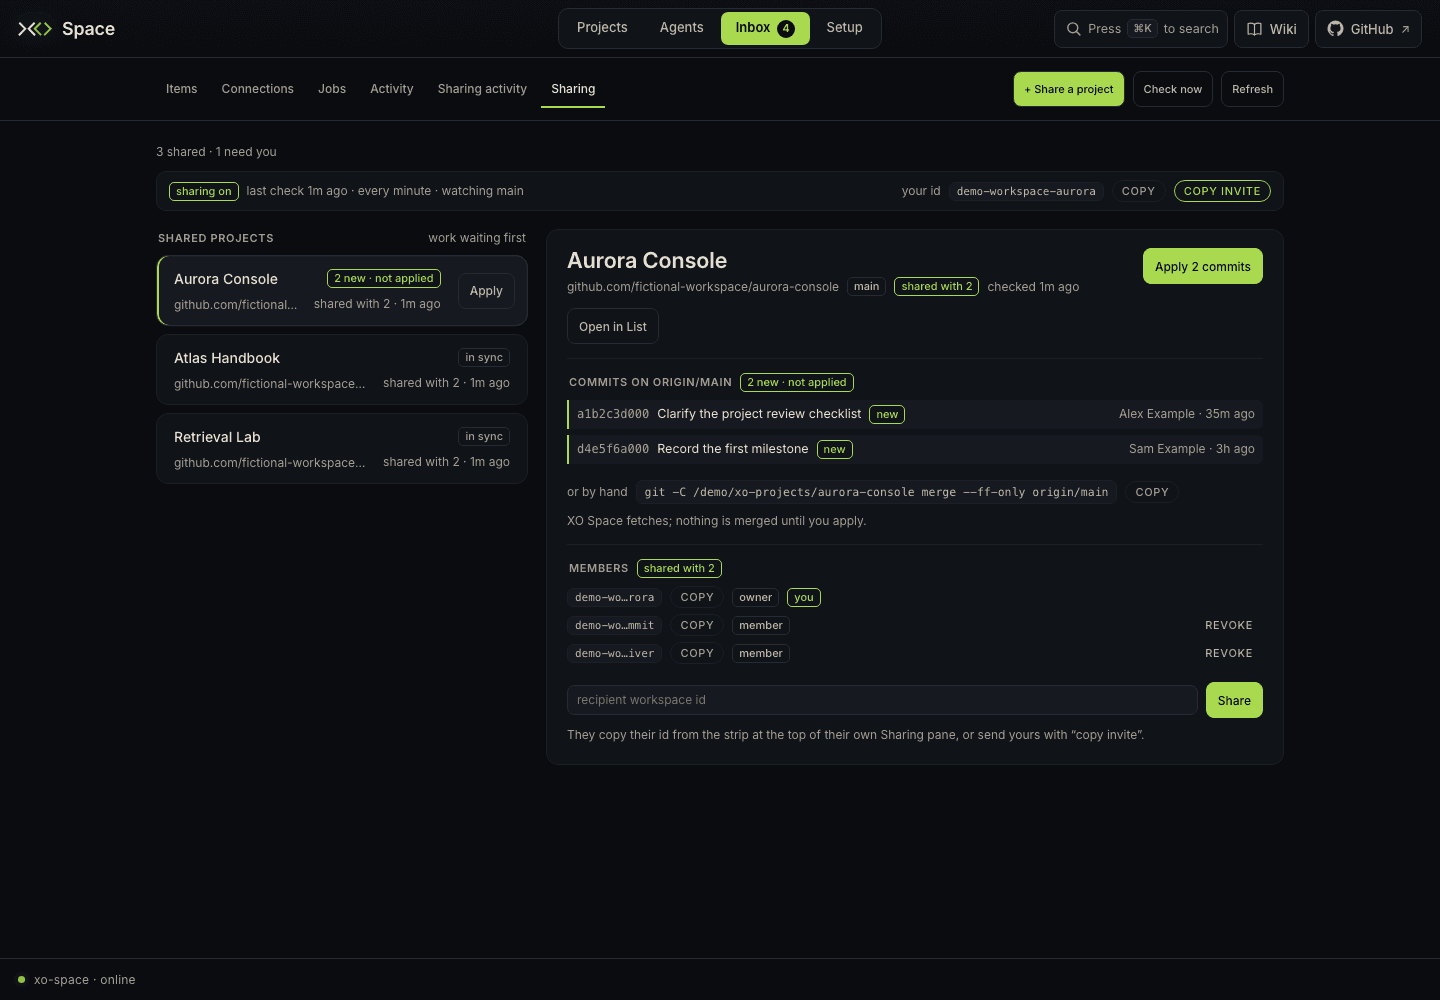
Task: Copy your workspace id in the top strip
Action: (1138, 191)
